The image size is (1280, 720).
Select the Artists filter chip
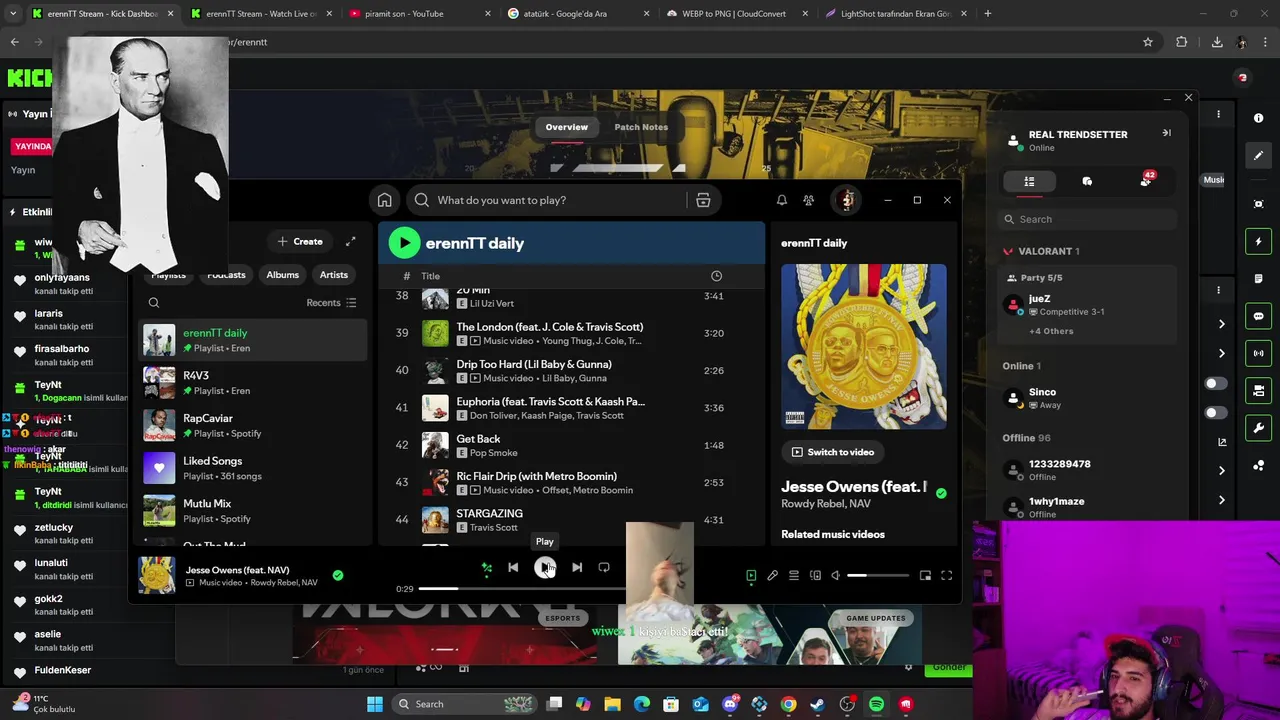334,275
